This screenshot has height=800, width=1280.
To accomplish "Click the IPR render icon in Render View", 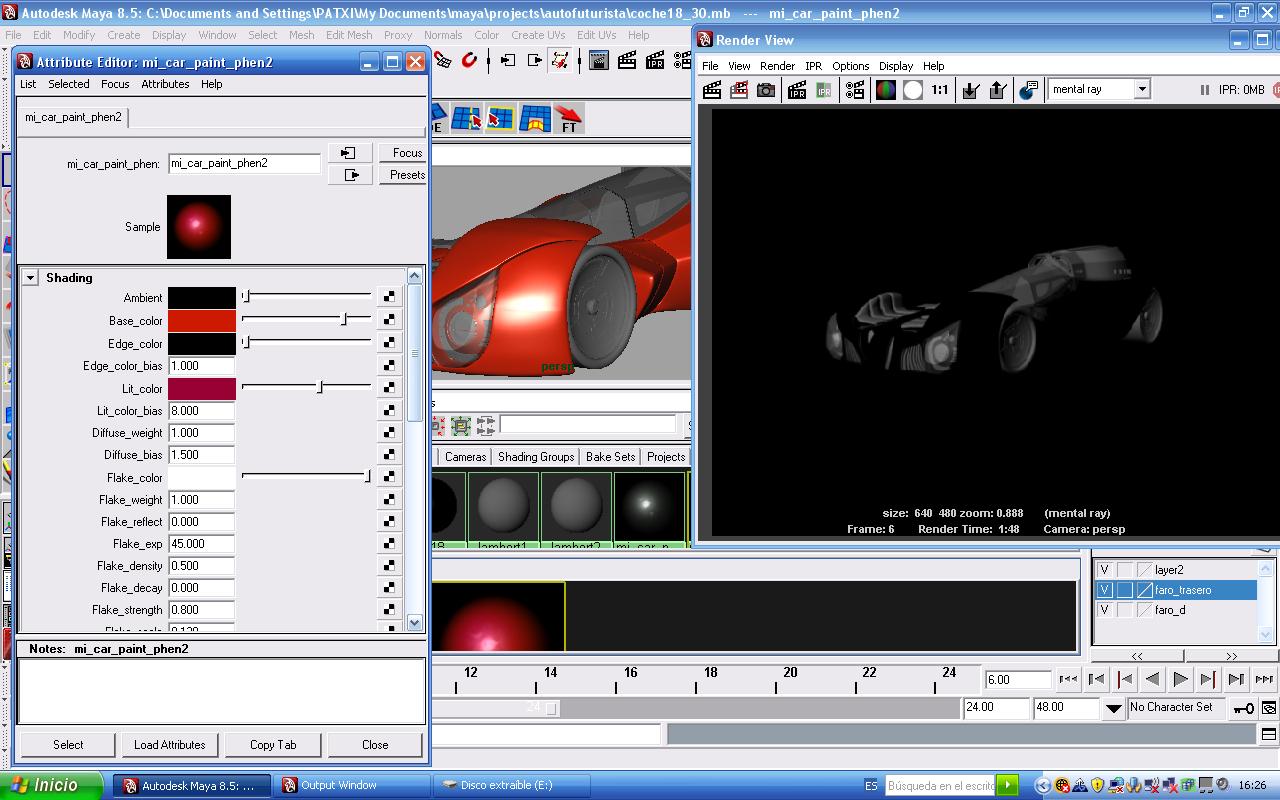I will point(797,90).
